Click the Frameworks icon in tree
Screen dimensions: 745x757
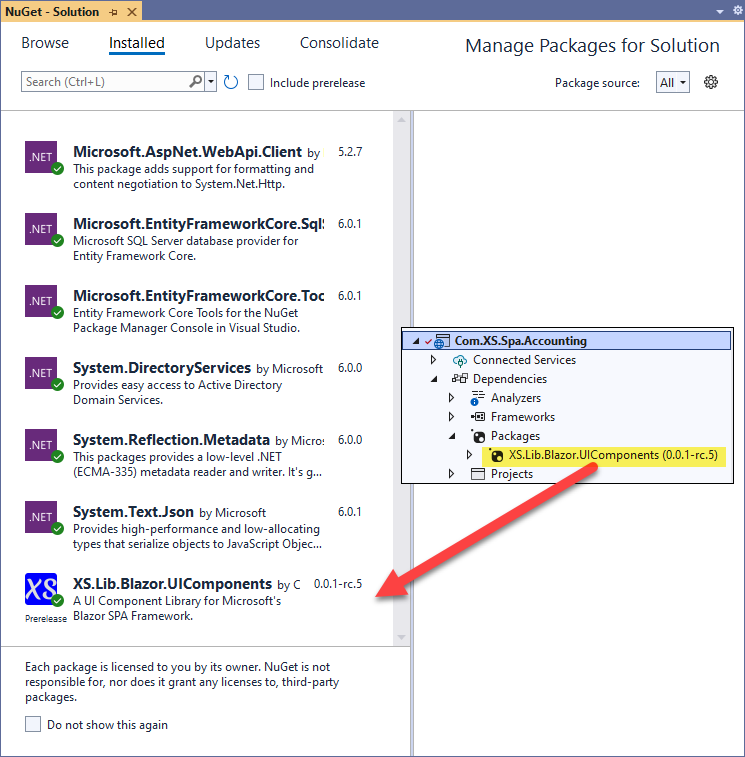478,417
